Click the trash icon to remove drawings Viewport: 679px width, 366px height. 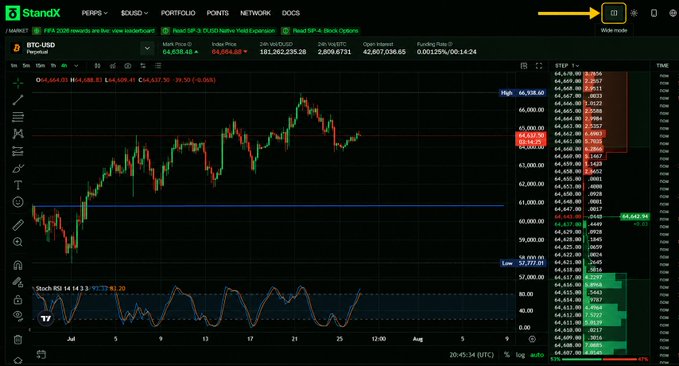coord(18,339)
